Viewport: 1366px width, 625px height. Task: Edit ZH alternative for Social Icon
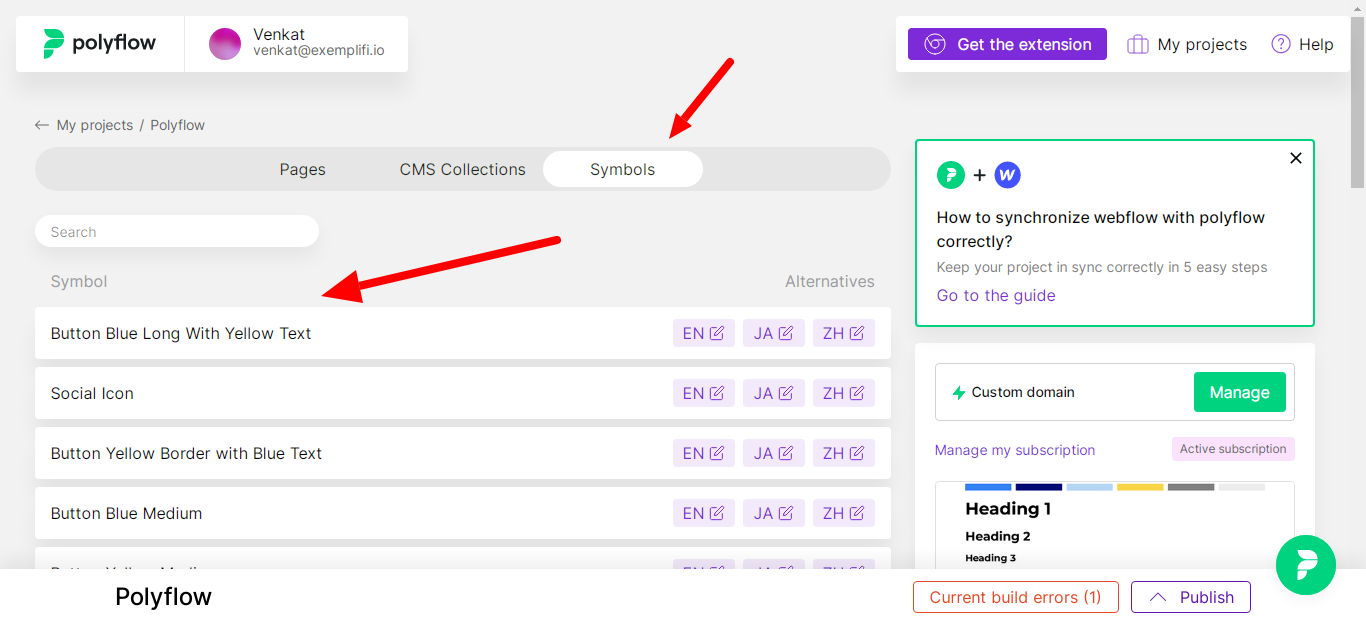point(844,393)
